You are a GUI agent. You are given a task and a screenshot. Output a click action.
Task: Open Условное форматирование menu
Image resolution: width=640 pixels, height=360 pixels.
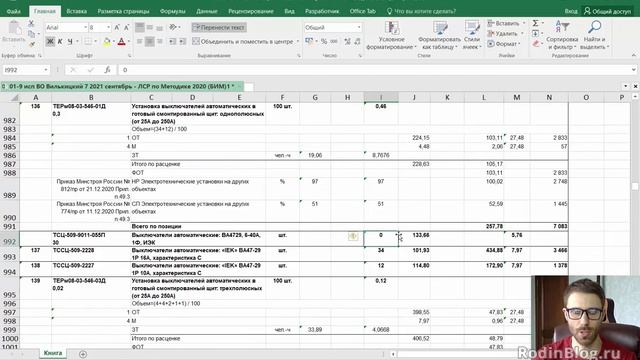coord(391,36)
